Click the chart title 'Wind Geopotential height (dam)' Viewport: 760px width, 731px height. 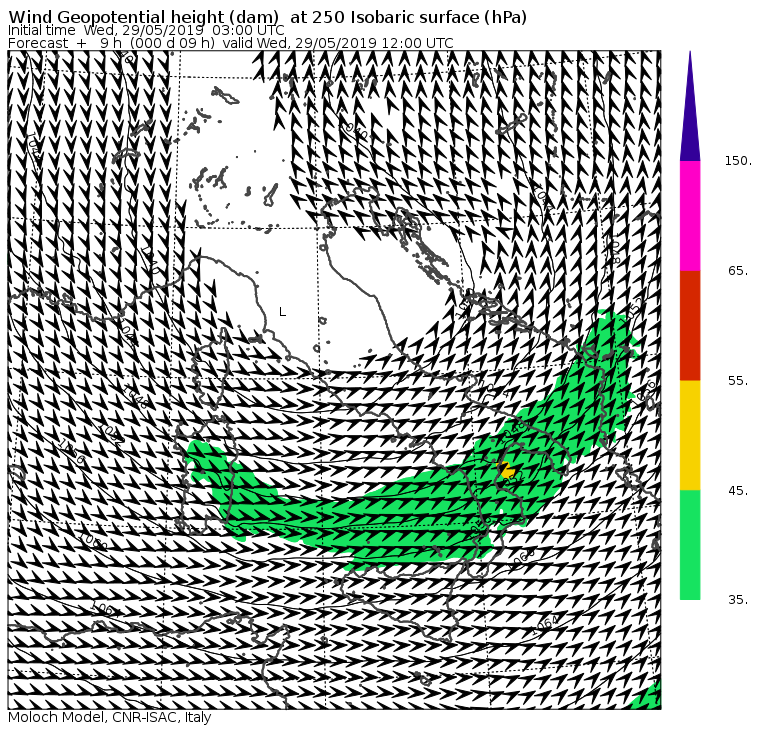click(x=143, y=17)
